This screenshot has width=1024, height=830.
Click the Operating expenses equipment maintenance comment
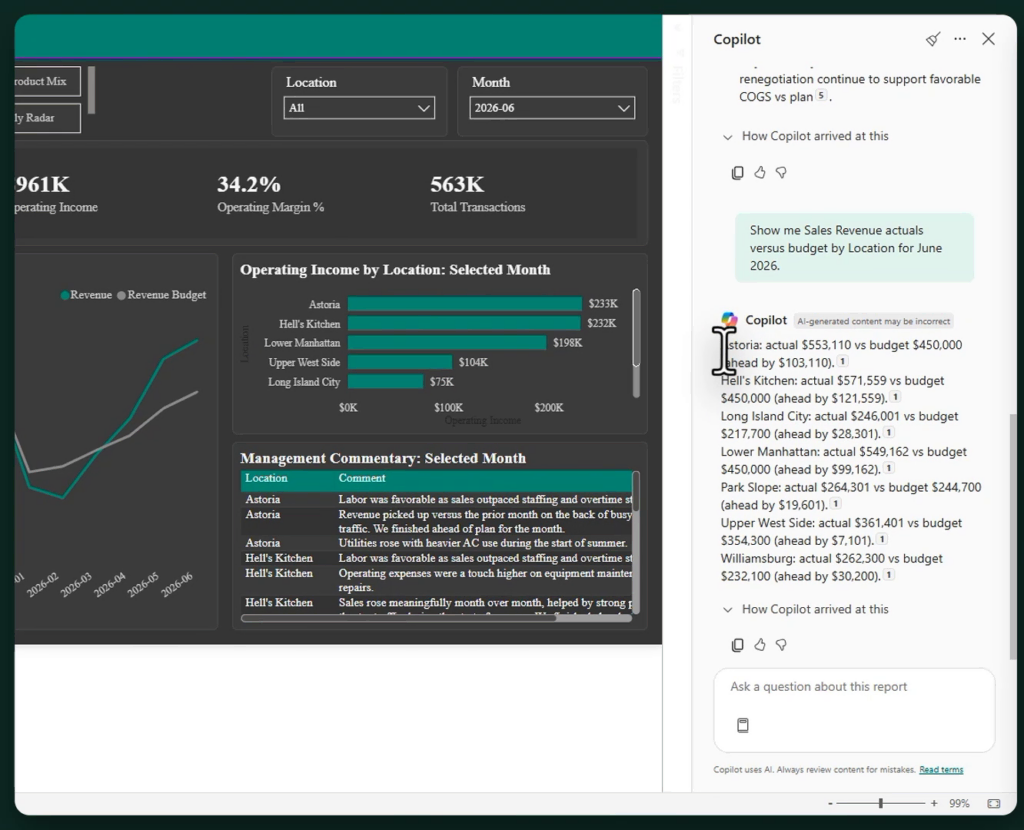(485, 580)
